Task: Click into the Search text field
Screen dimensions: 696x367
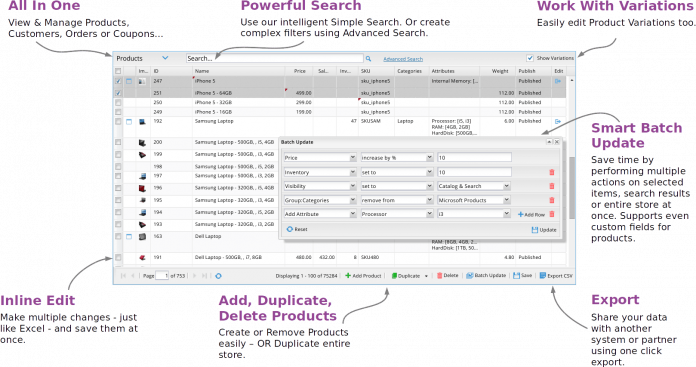Action: (x=274, y=58)
